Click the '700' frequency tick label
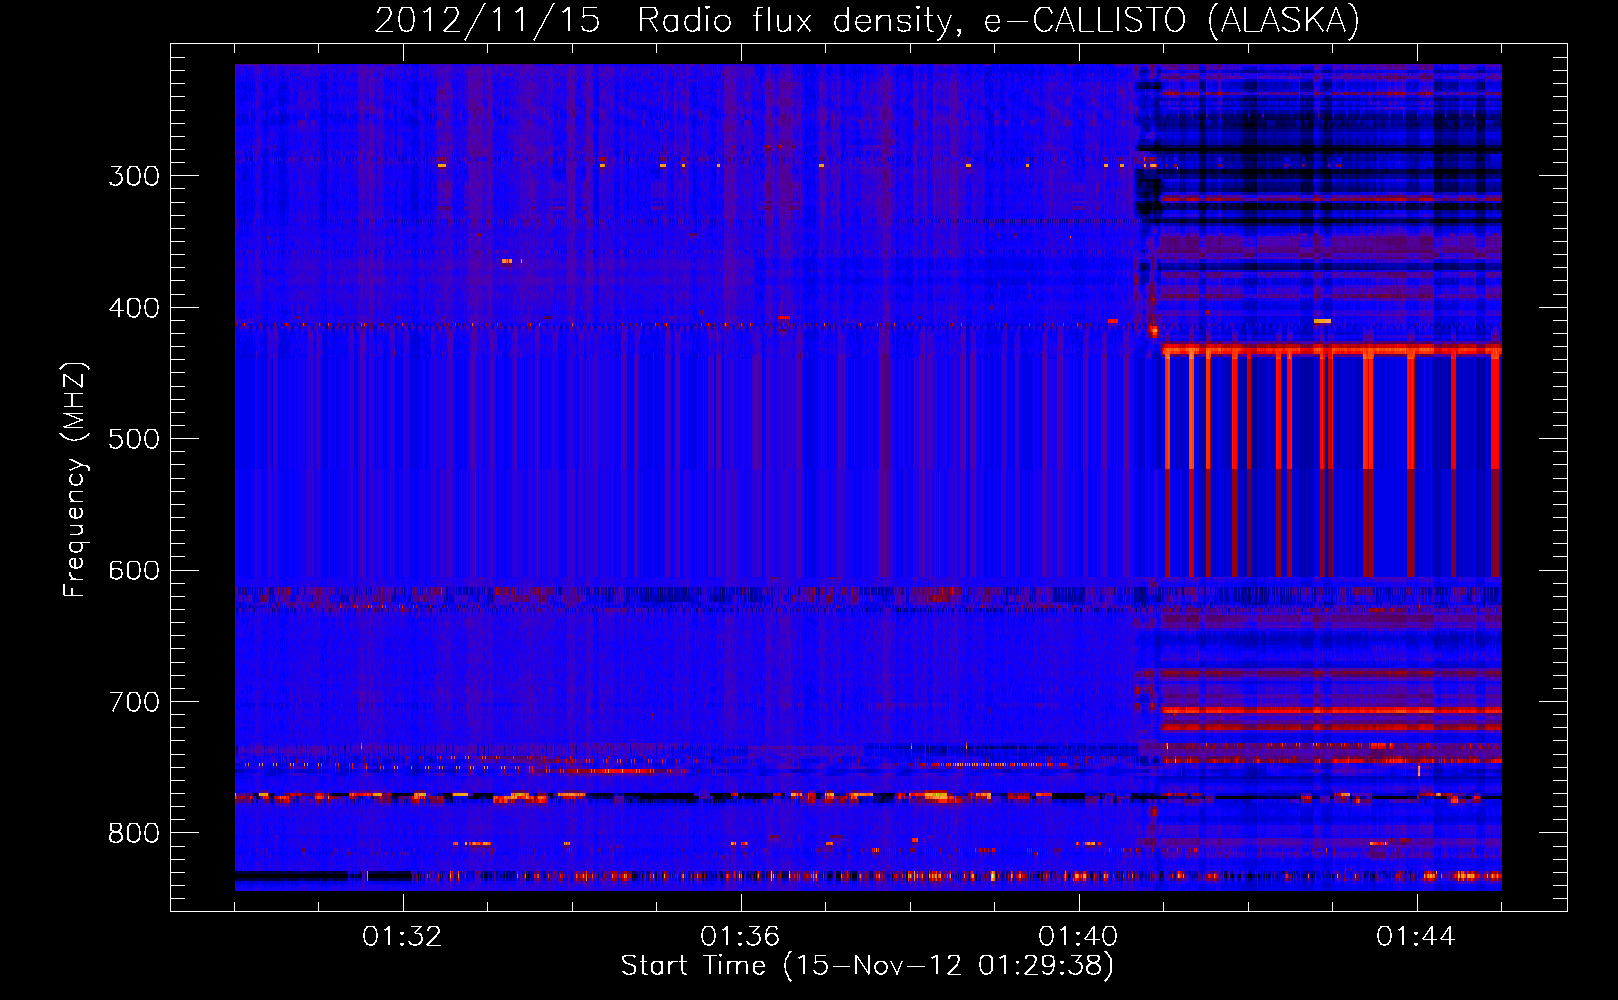Image resolution: width=1618 pixels, height=1000 pixels. pyautogui.click(x=134, y=702)
